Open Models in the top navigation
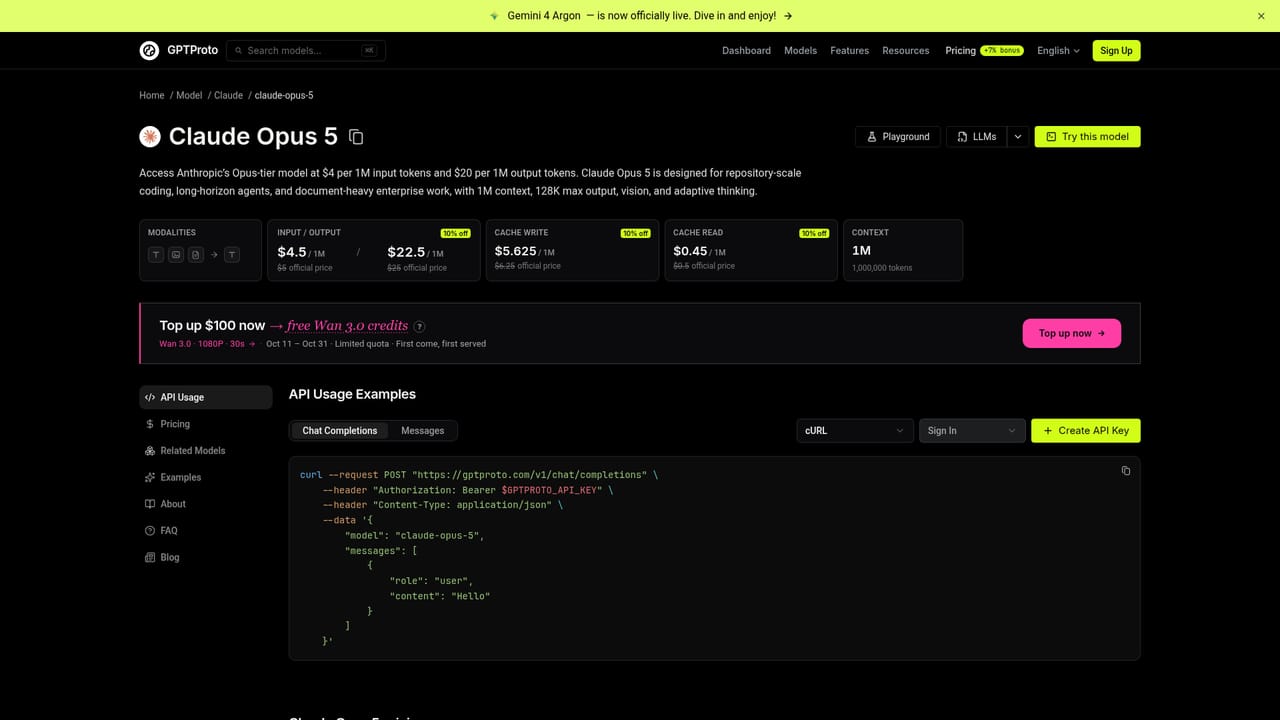Screen dimensions: 1280x720 800,51
